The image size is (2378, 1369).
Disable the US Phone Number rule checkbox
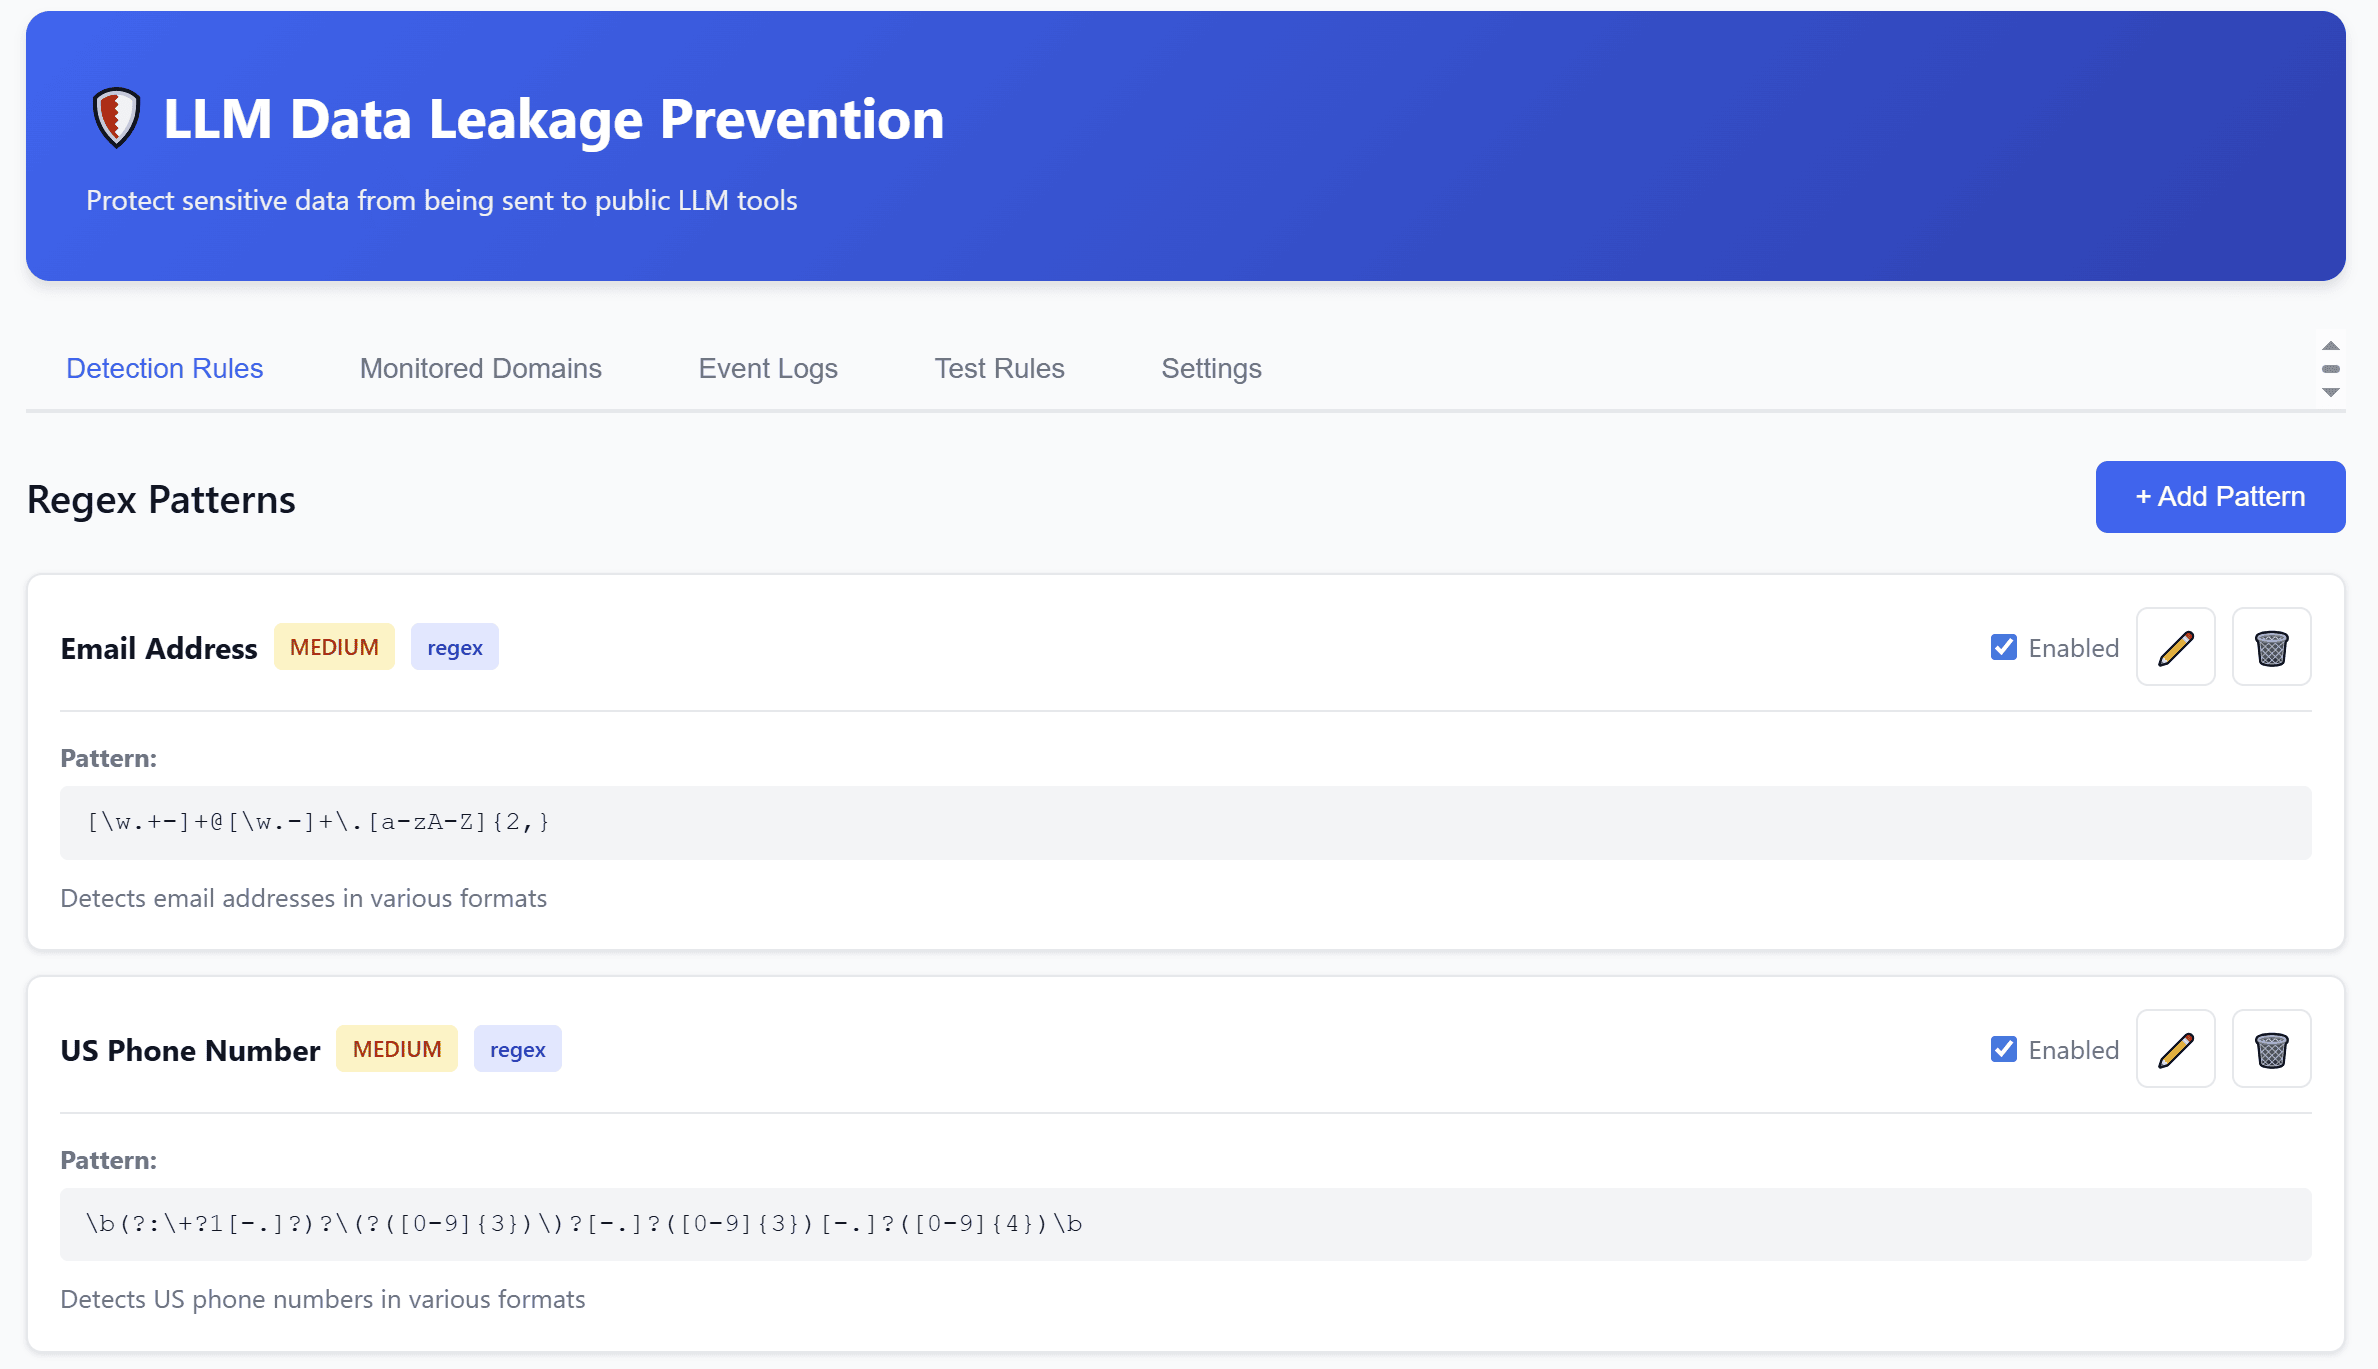[x=2003, y=1049]
